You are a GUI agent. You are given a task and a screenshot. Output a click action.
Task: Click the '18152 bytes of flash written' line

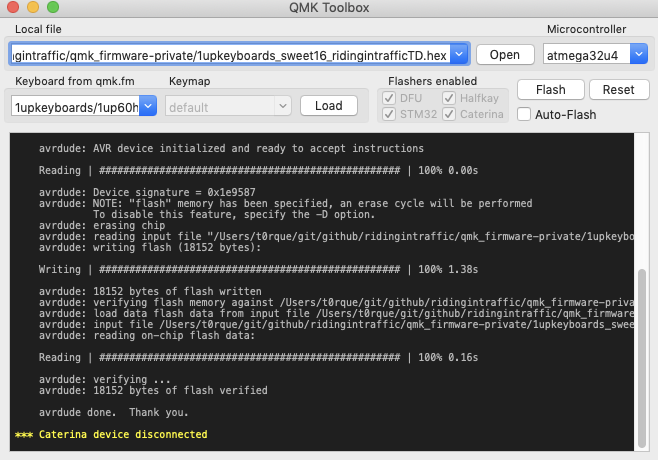click(150, 291)
